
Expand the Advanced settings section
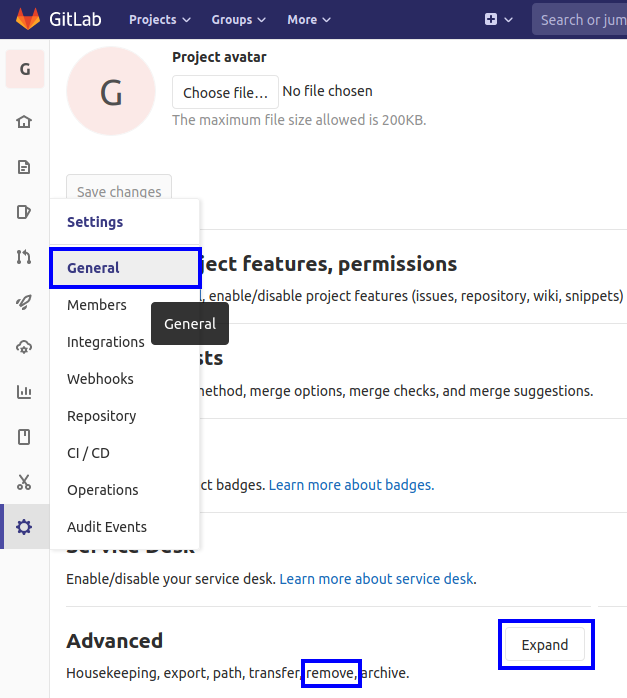tap(545, 645)
